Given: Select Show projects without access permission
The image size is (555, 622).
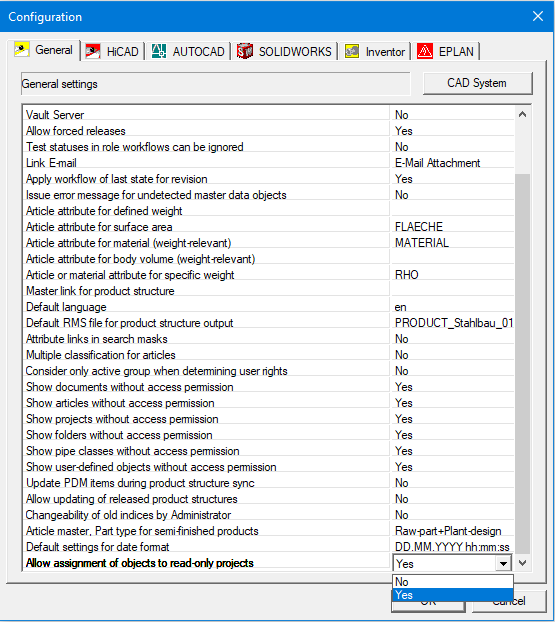Looking at the screenshot, I should [x=206, y=419].
